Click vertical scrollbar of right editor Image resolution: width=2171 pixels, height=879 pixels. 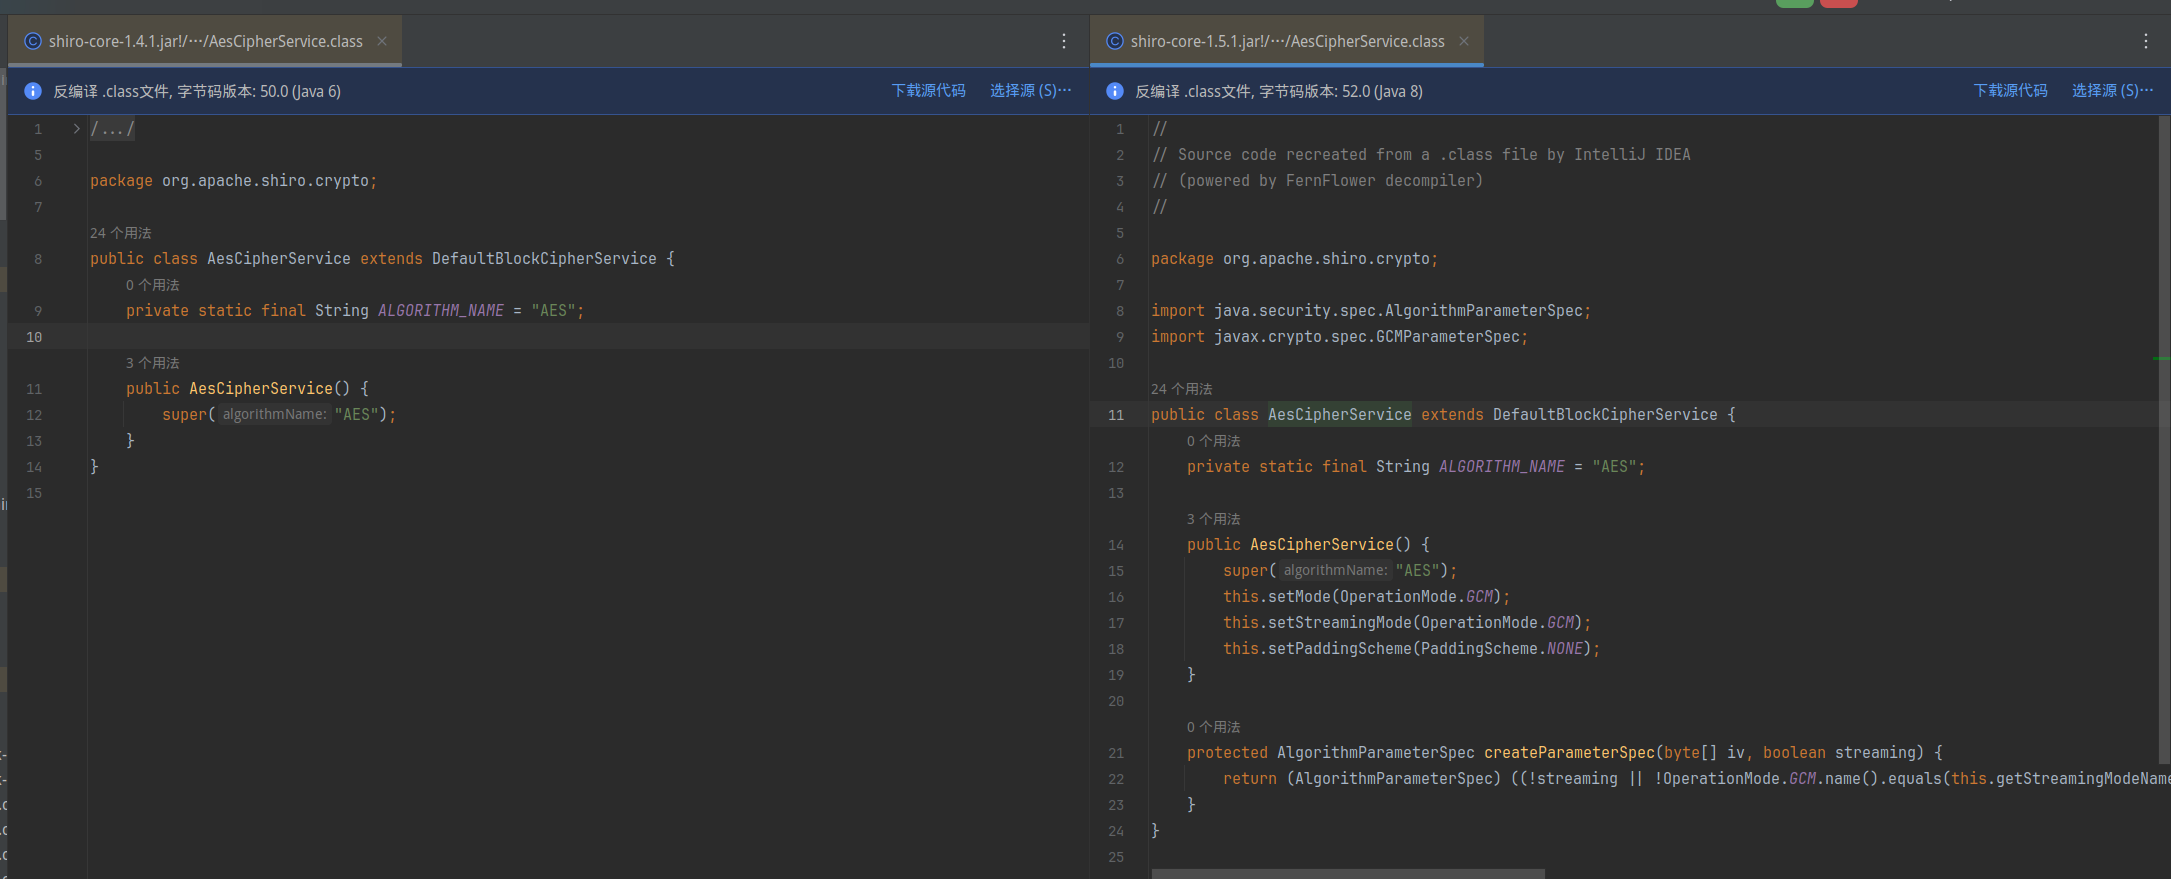(x=2164, y=440)
